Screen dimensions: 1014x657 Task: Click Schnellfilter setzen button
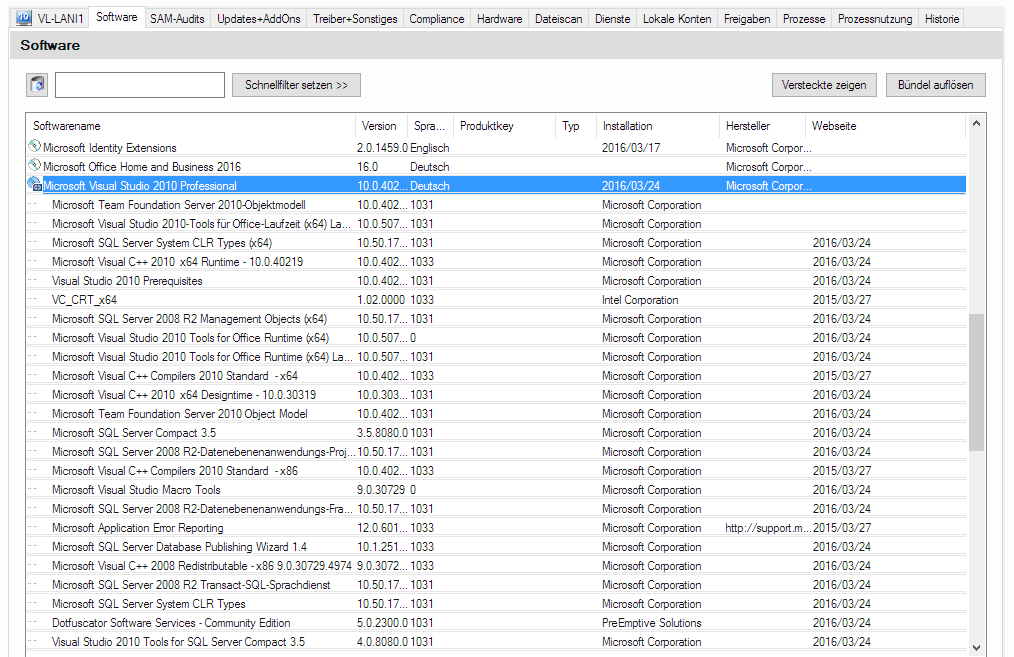click(x=296, y=85)
